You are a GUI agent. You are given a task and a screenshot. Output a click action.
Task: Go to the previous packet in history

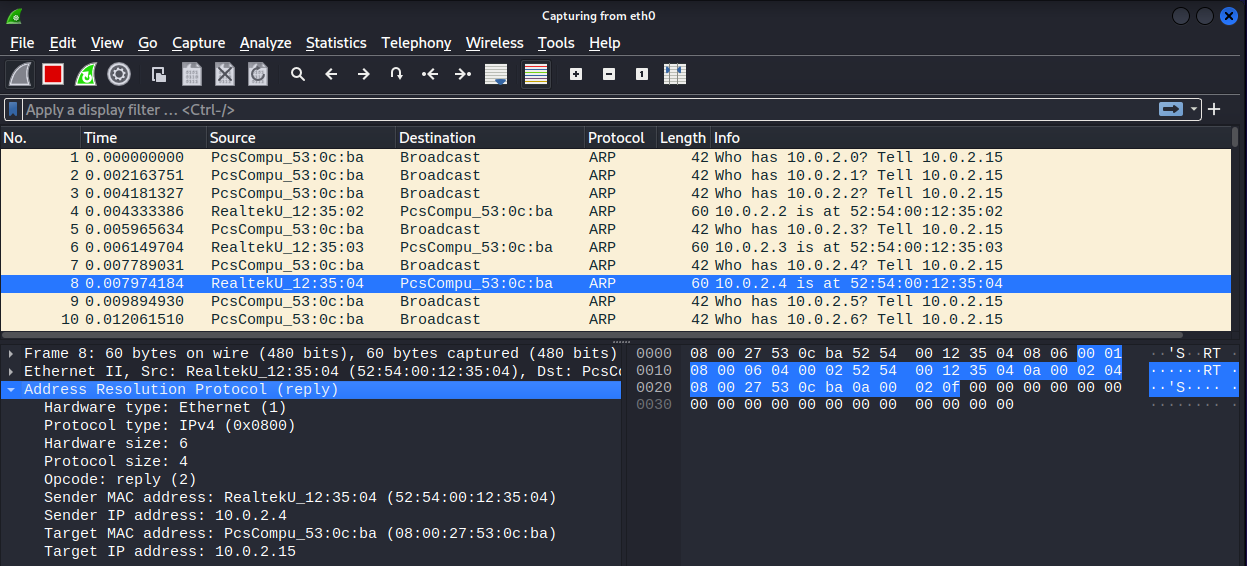[x=331, y=74]
